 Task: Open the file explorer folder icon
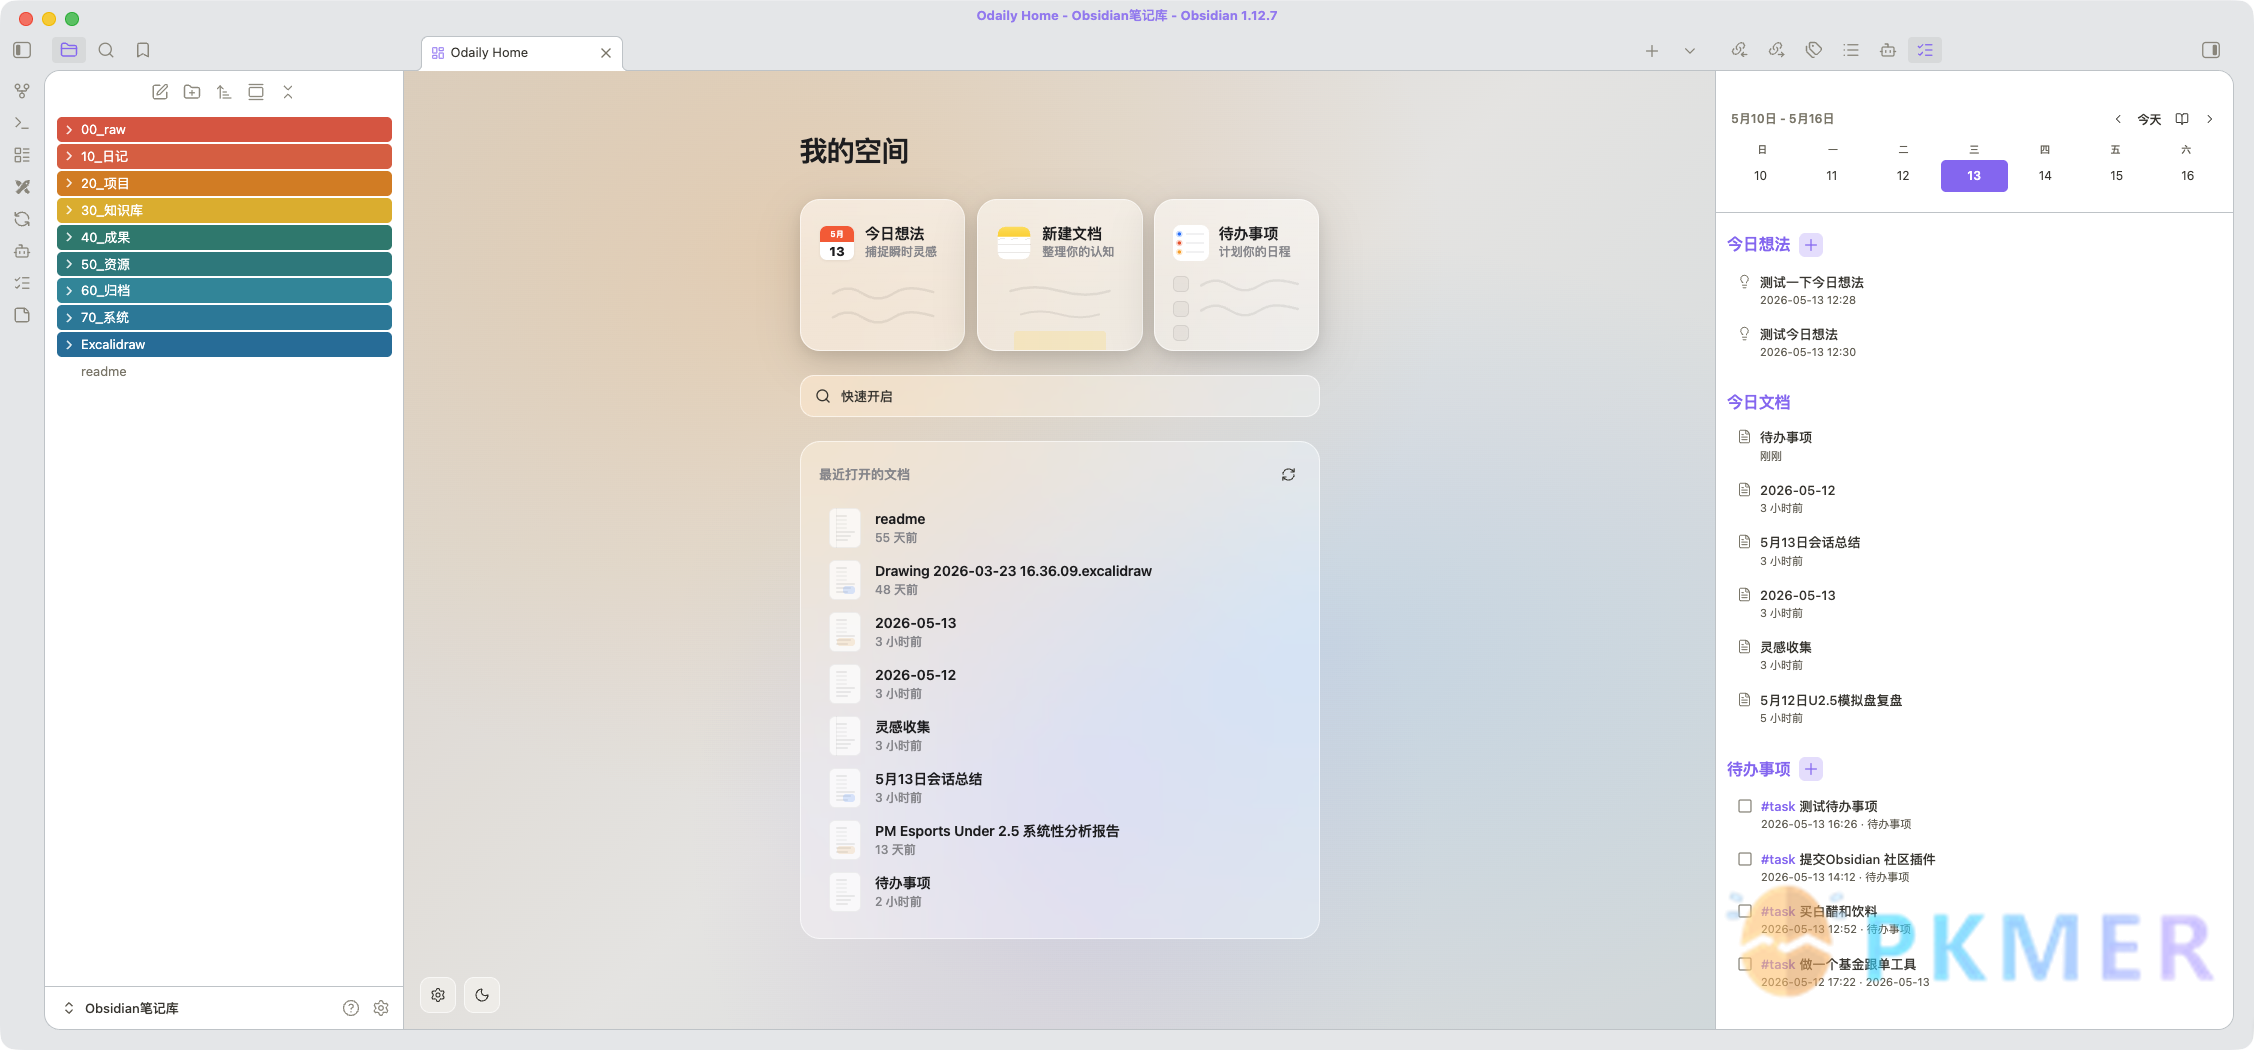click(x=69, y=50)
